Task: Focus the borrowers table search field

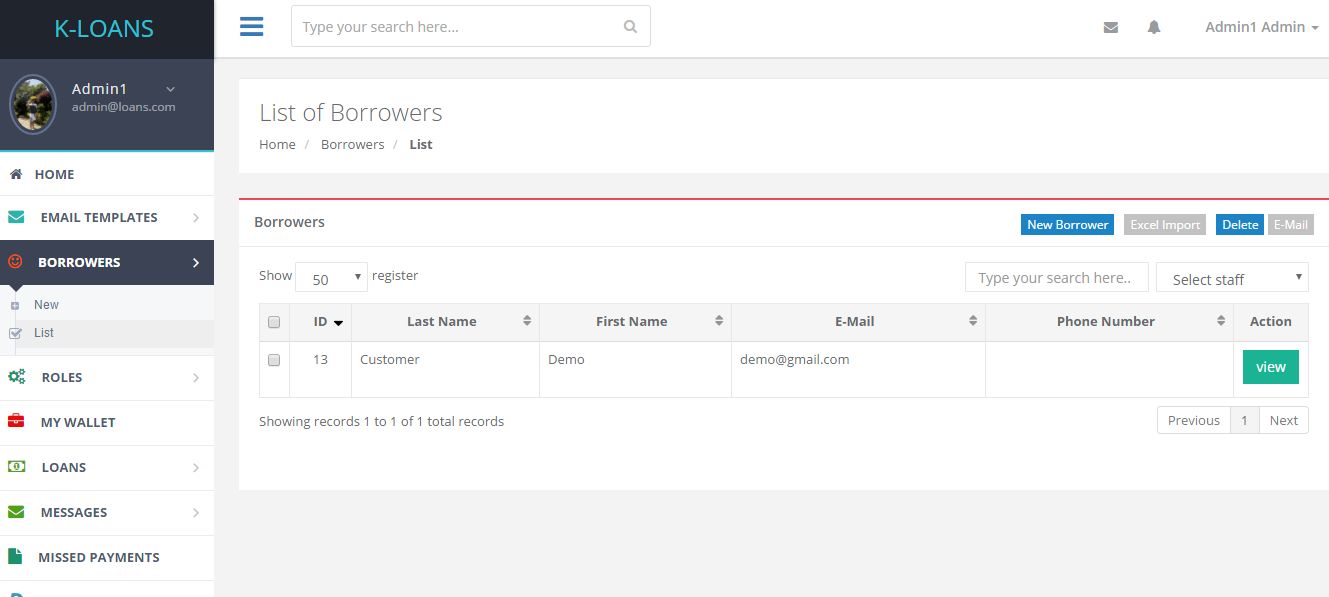Action: (x=1056, y=278)
